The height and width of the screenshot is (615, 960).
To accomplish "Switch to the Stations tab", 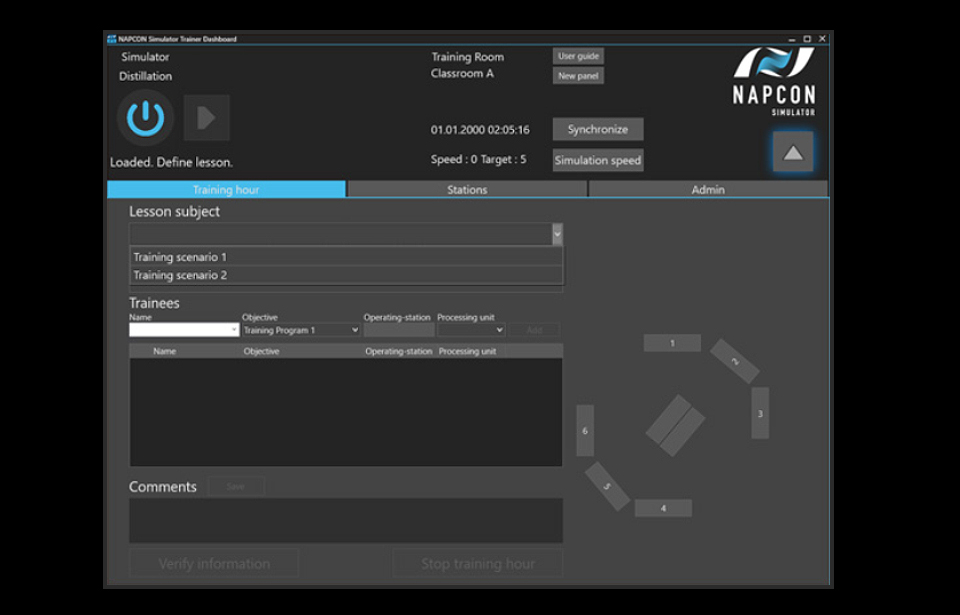I will coord(467,189).
